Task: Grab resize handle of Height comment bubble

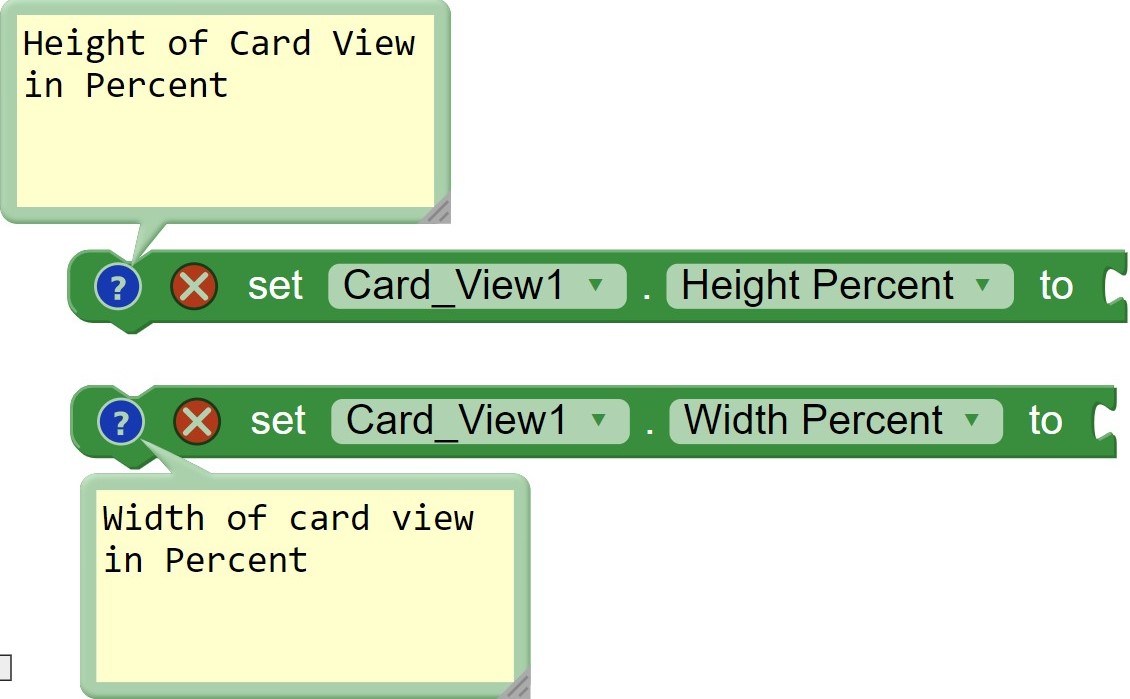Action: pos(437,210)
